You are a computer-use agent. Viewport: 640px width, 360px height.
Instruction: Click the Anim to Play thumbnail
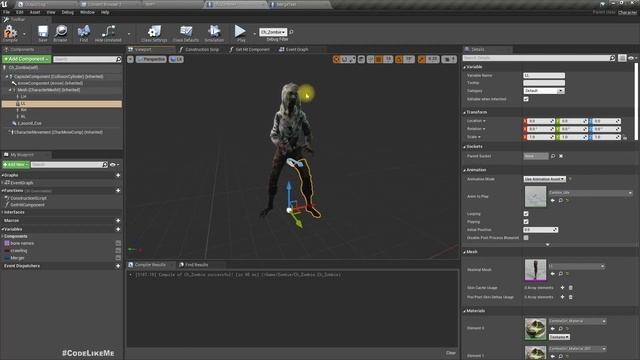pyautogui.click(x=535, y=197)
